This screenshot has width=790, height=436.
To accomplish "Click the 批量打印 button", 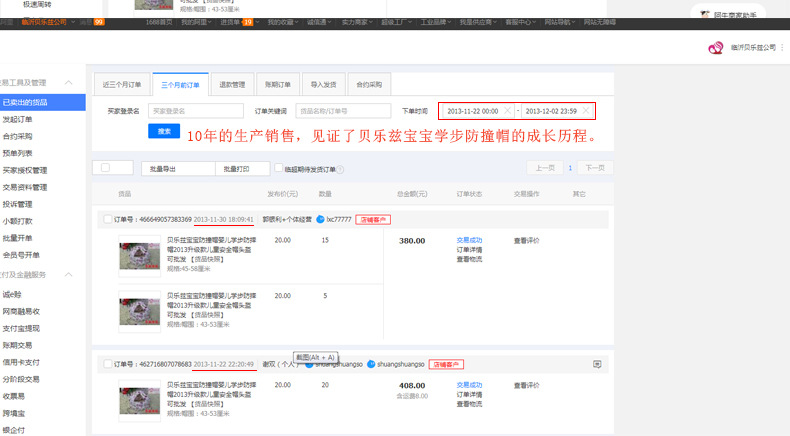I will tap(243, 169).
